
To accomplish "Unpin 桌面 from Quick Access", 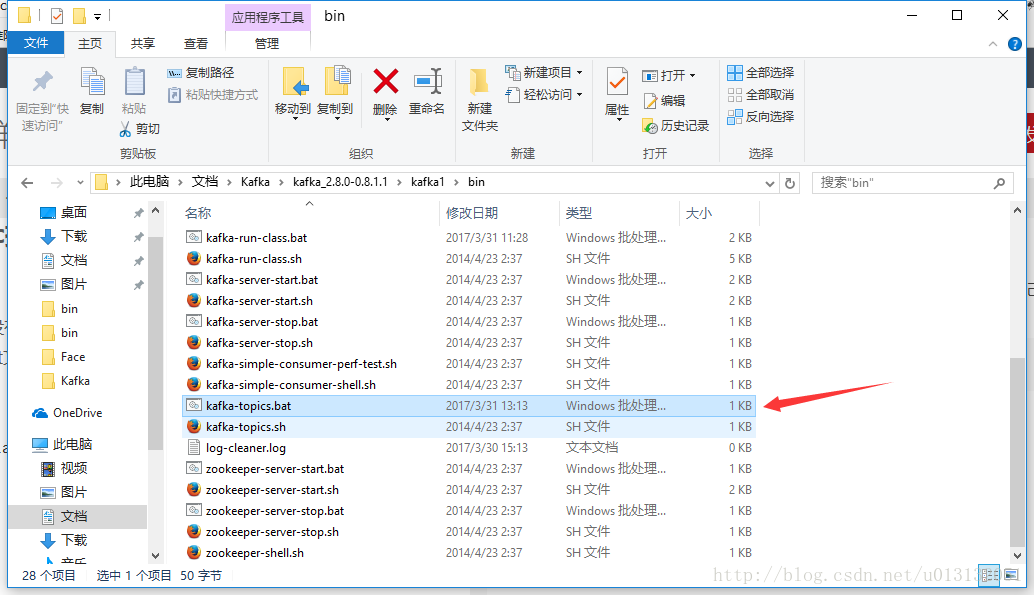I will (x=139, y=212).
